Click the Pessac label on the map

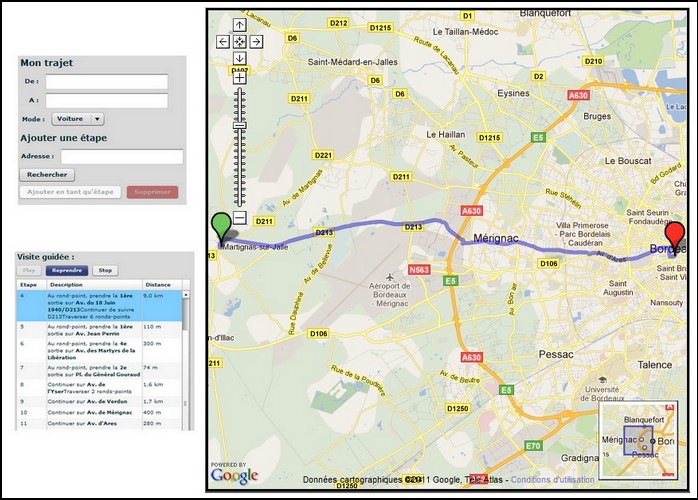click(x=556, y=355)
